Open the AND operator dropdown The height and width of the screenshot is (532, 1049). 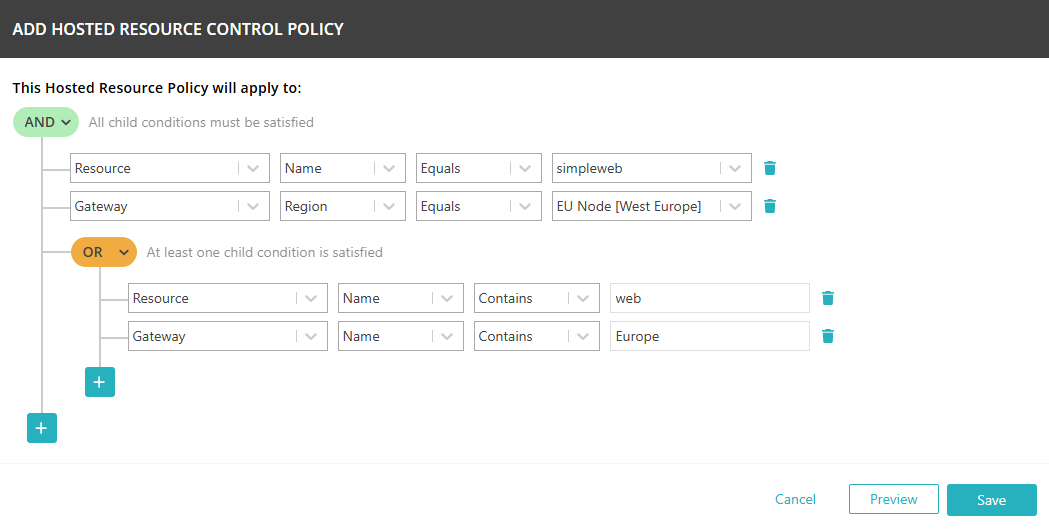click(x=46, y=122)
